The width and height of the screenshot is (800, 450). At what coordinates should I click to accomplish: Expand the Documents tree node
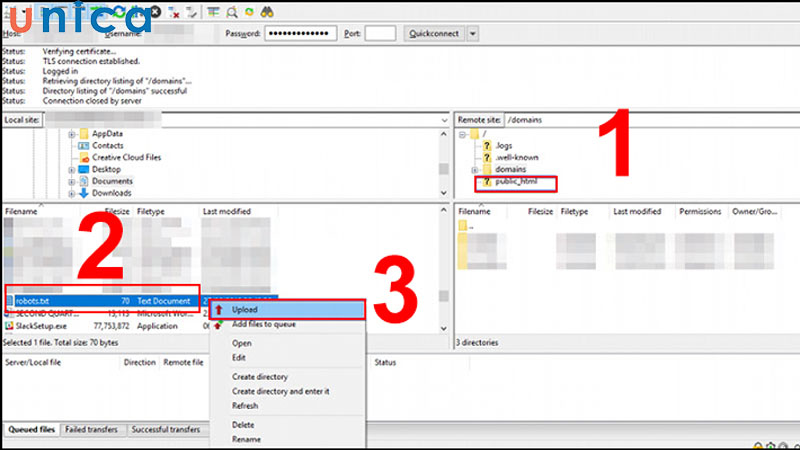tap(71, 182)
